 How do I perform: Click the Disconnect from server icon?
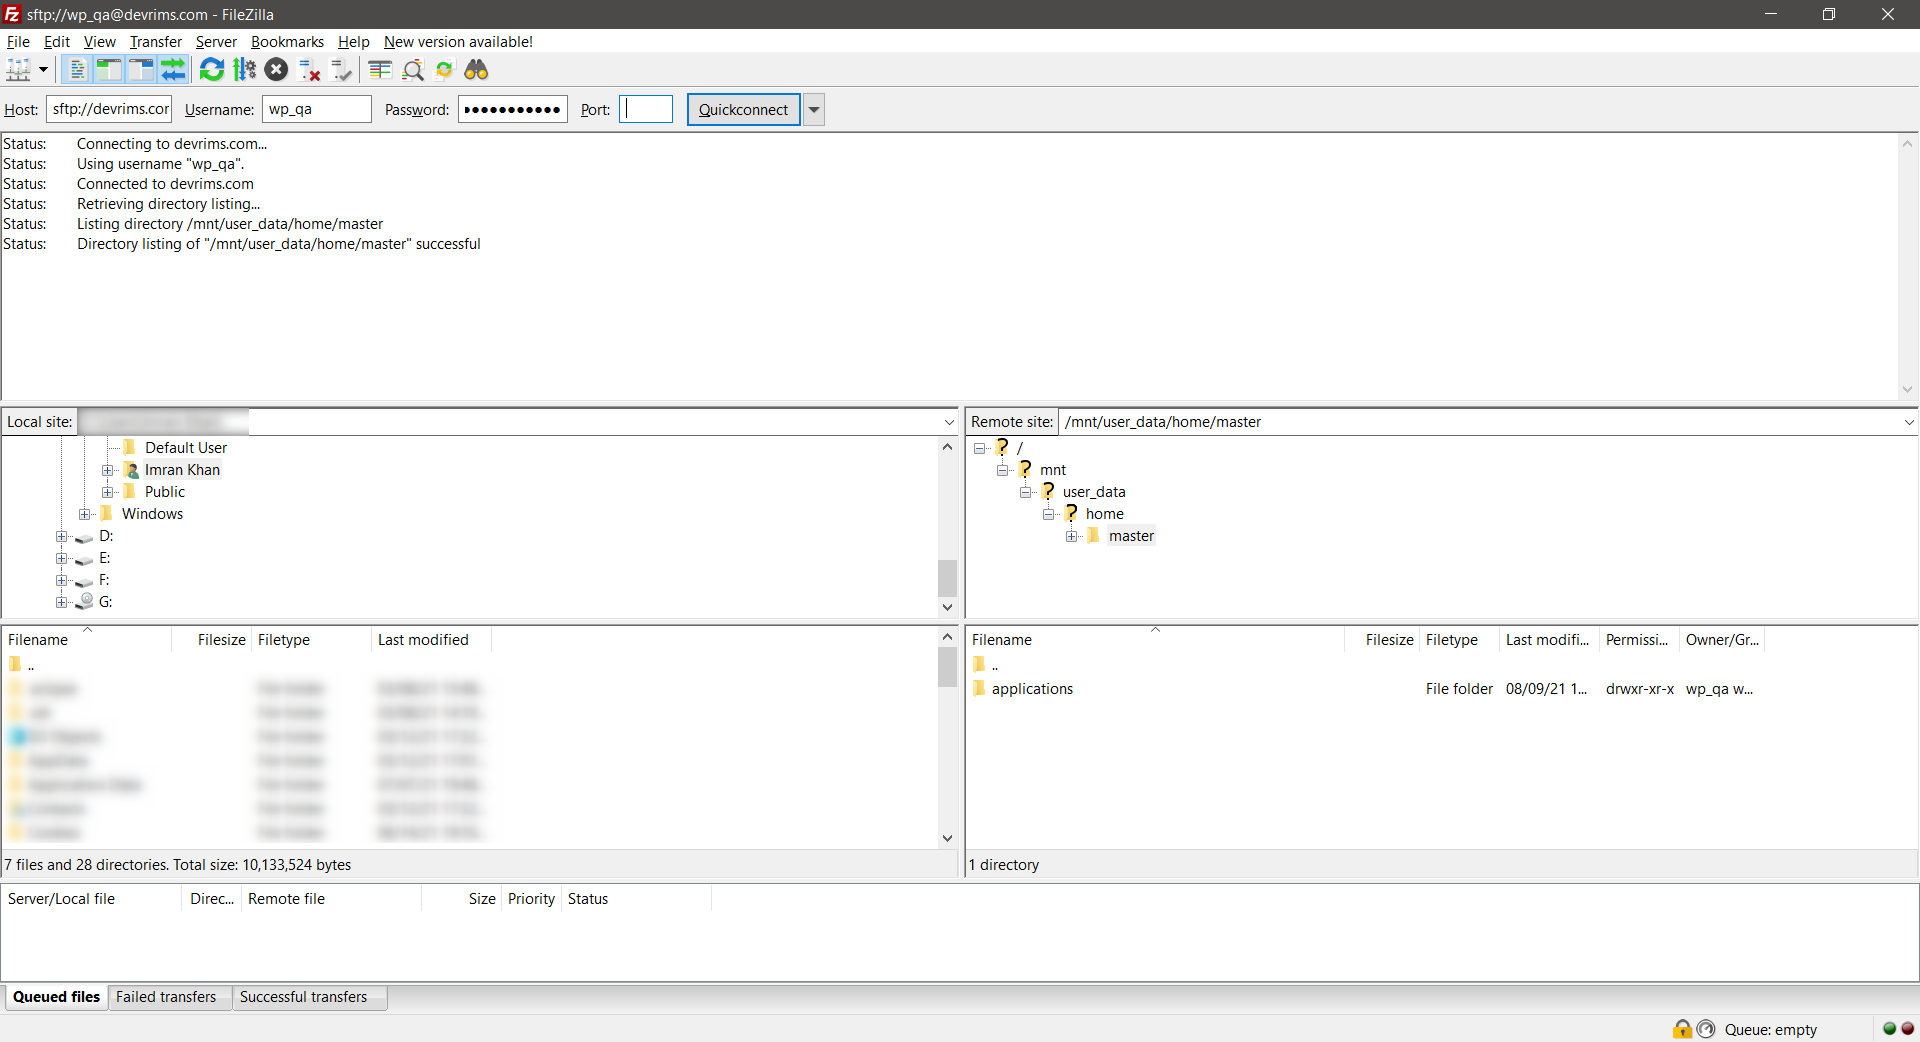310,70
